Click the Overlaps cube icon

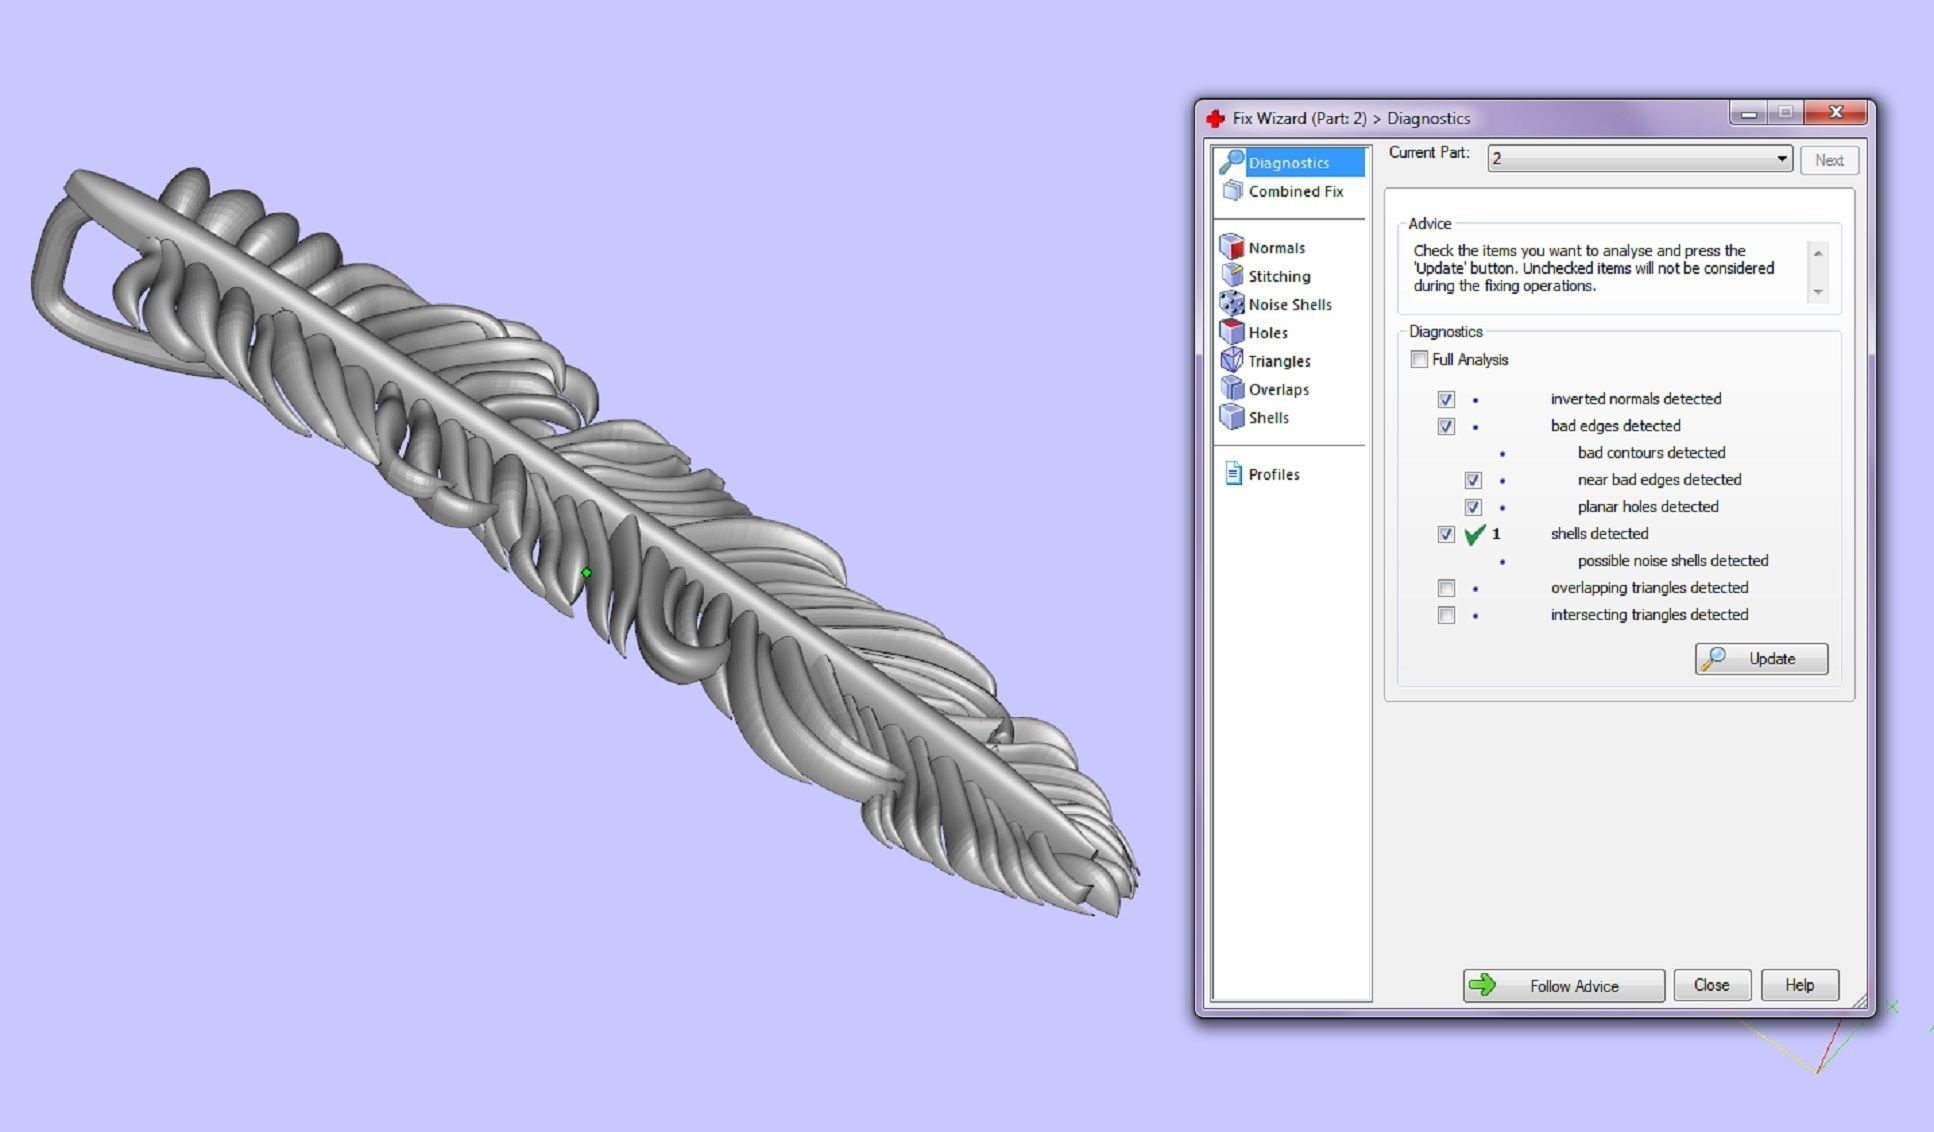click(1232, 388)
